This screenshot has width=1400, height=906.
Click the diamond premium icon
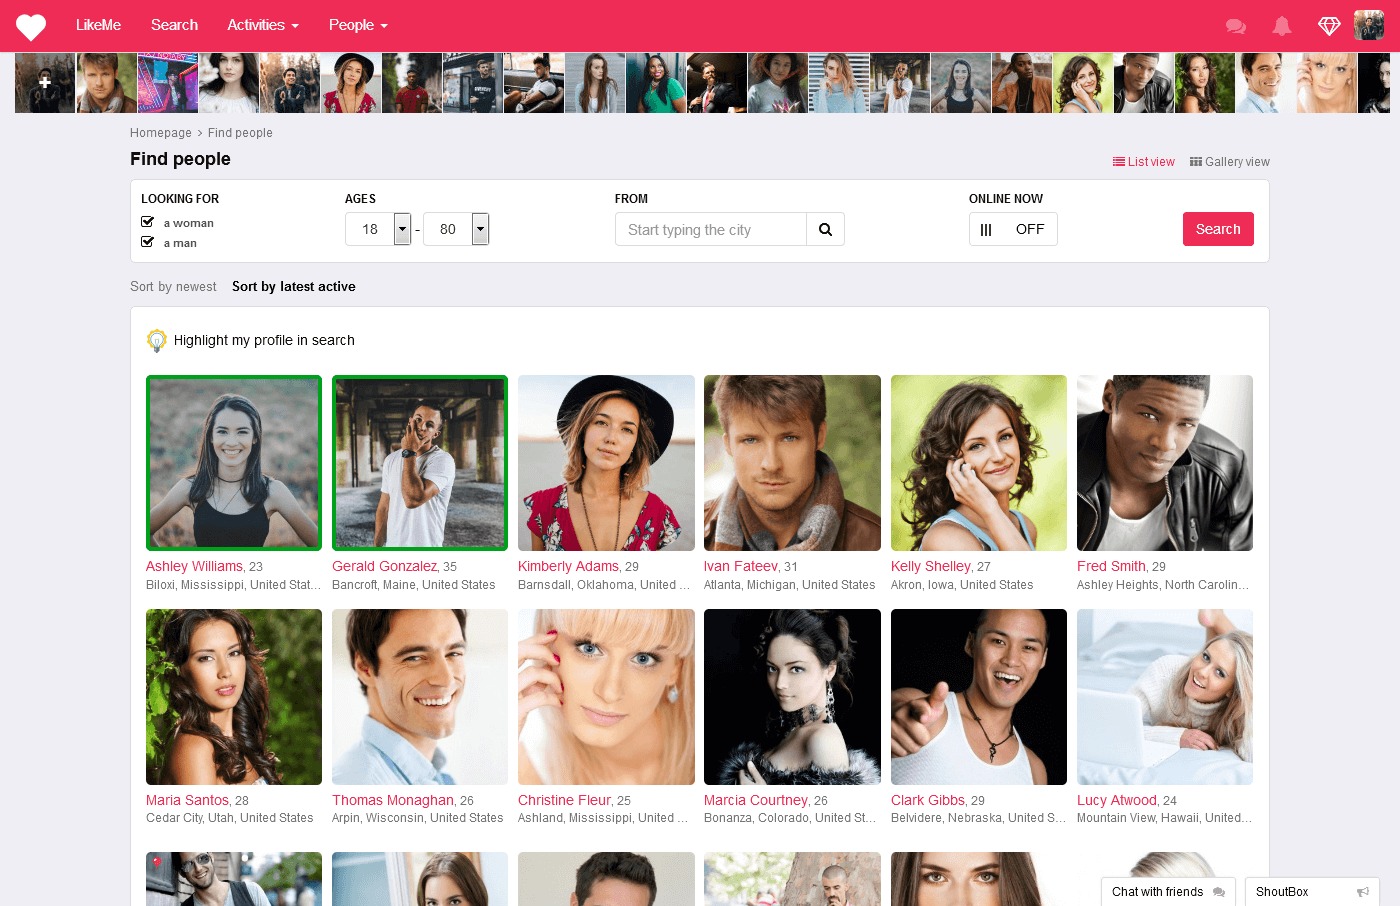click(x=1329, y=27)
